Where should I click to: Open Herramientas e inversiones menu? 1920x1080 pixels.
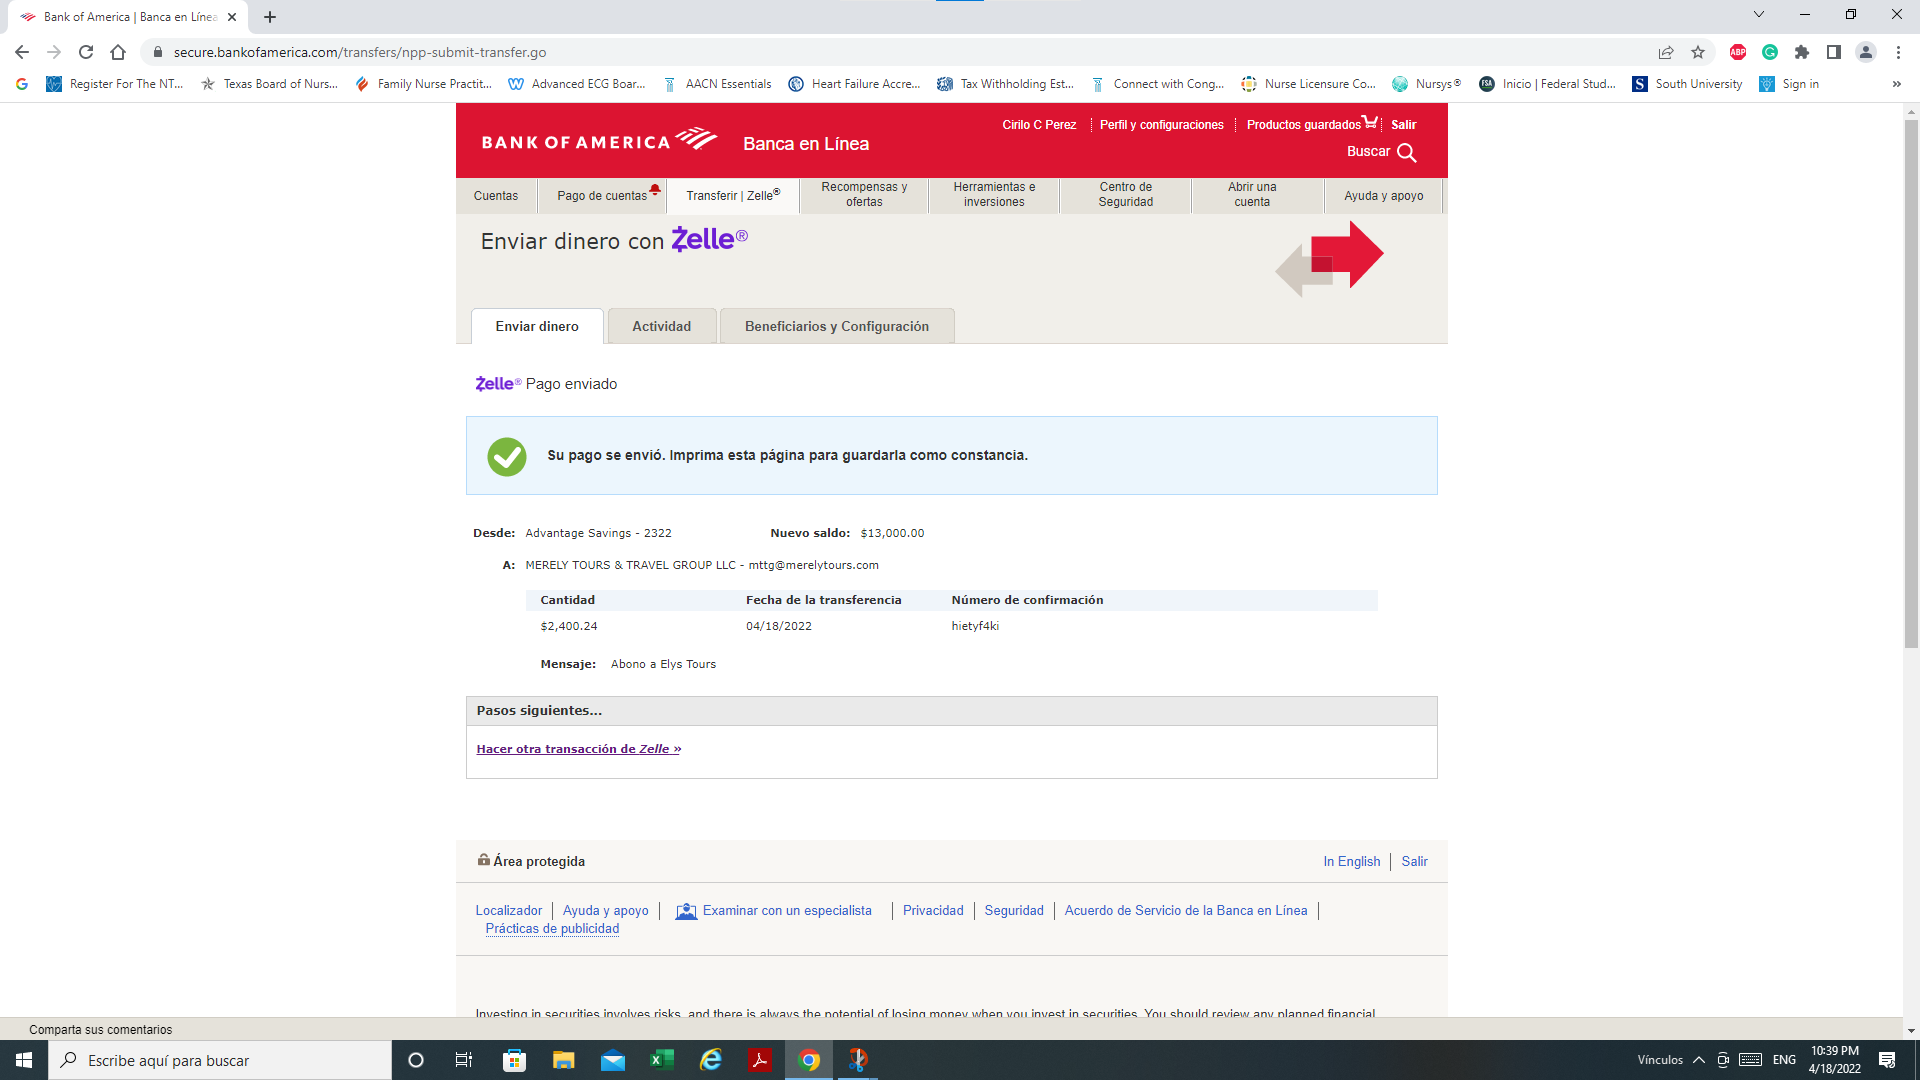tap(994, 195)
